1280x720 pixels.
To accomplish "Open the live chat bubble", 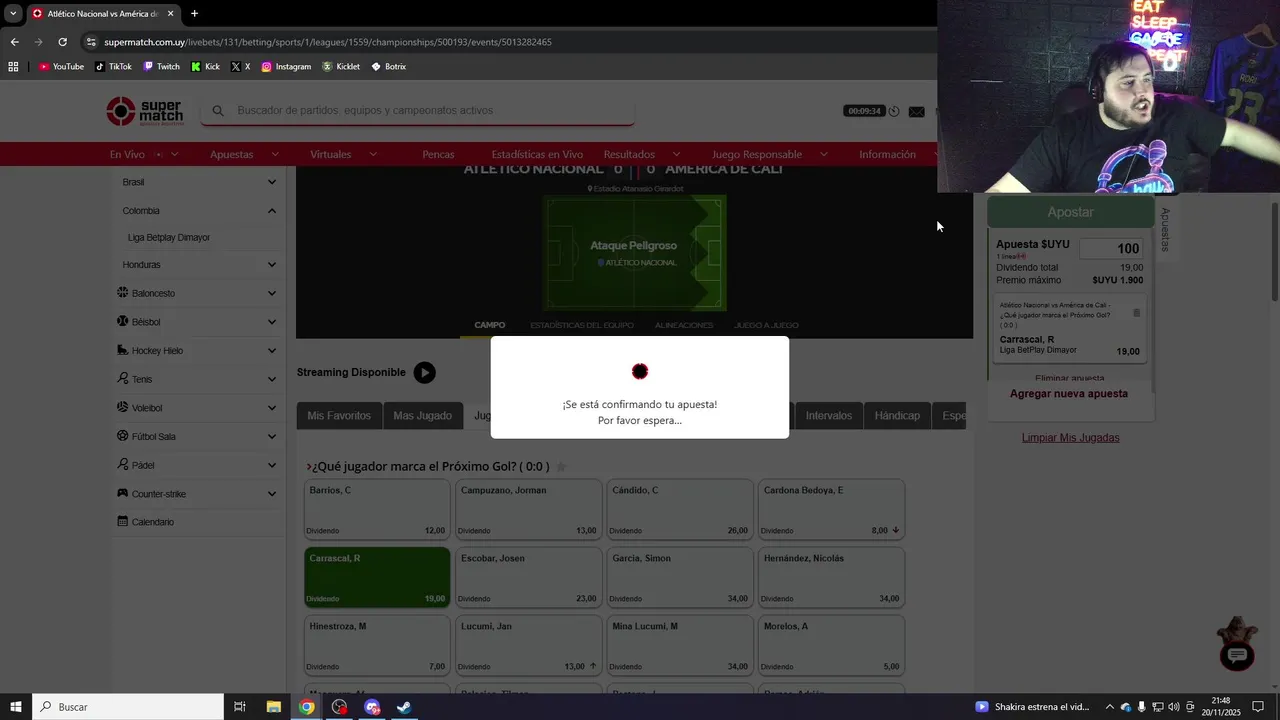I will (1237, 654).
